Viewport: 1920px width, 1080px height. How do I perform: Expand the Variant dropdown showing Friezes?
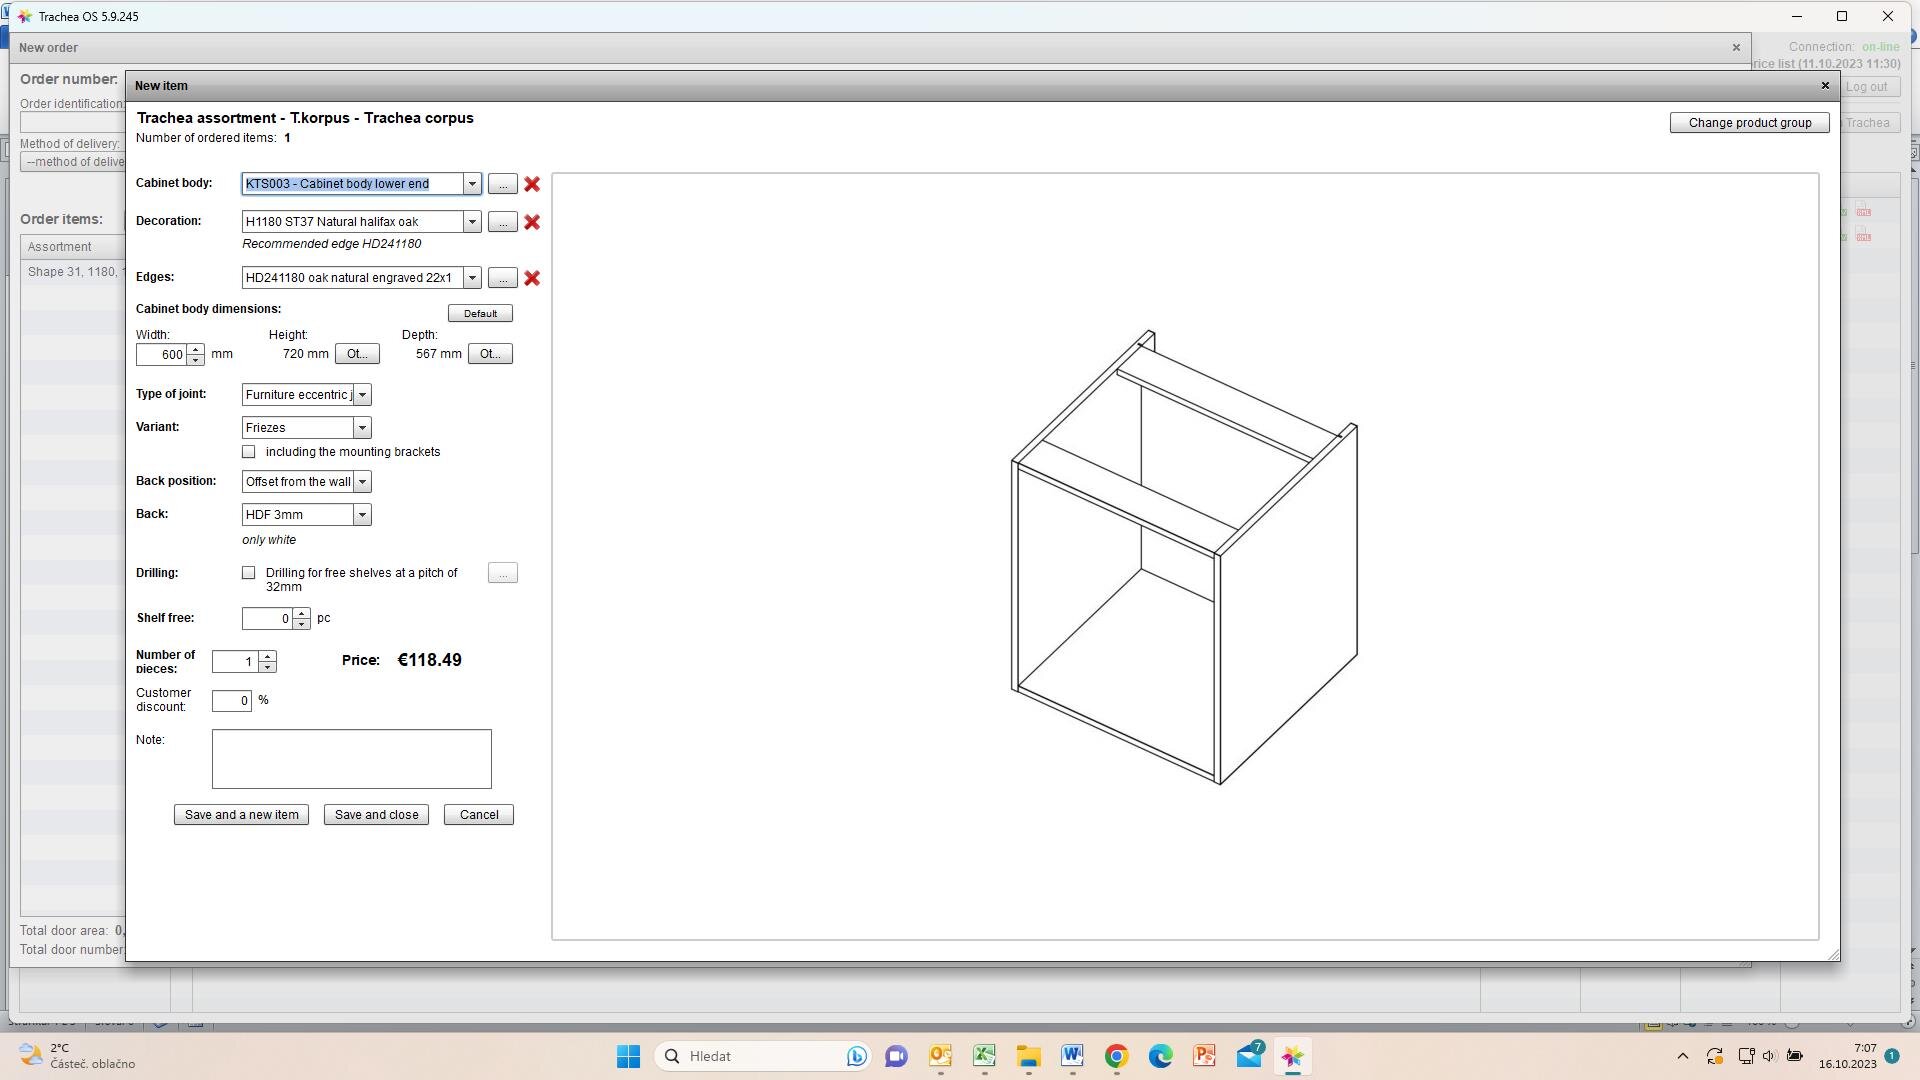click(362, 428)
